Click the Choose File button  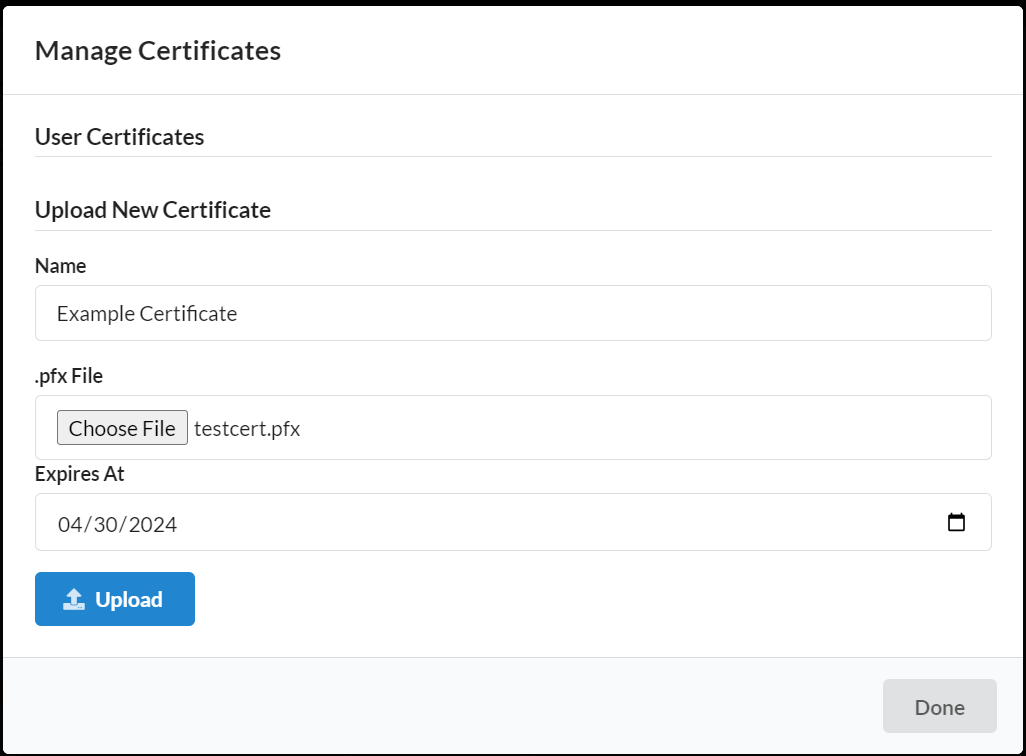point(122,427)
